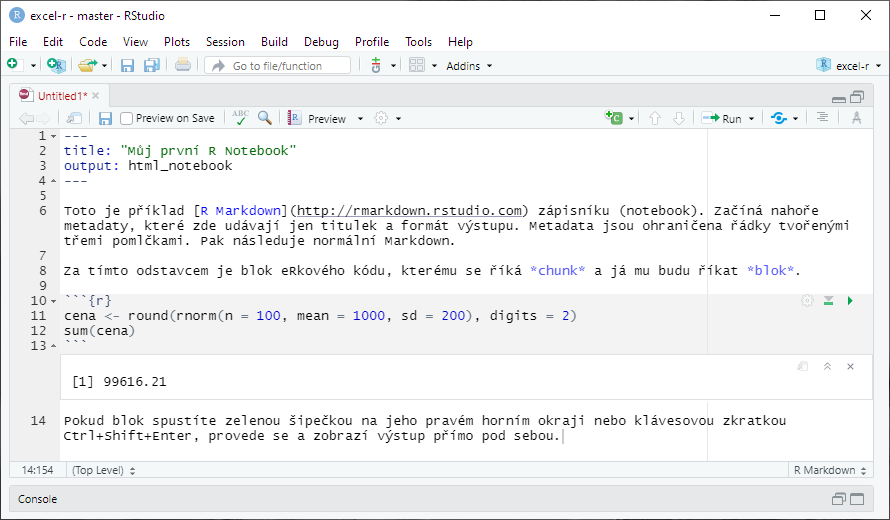Collapse the chunk output with double chevron

(828, 367)
